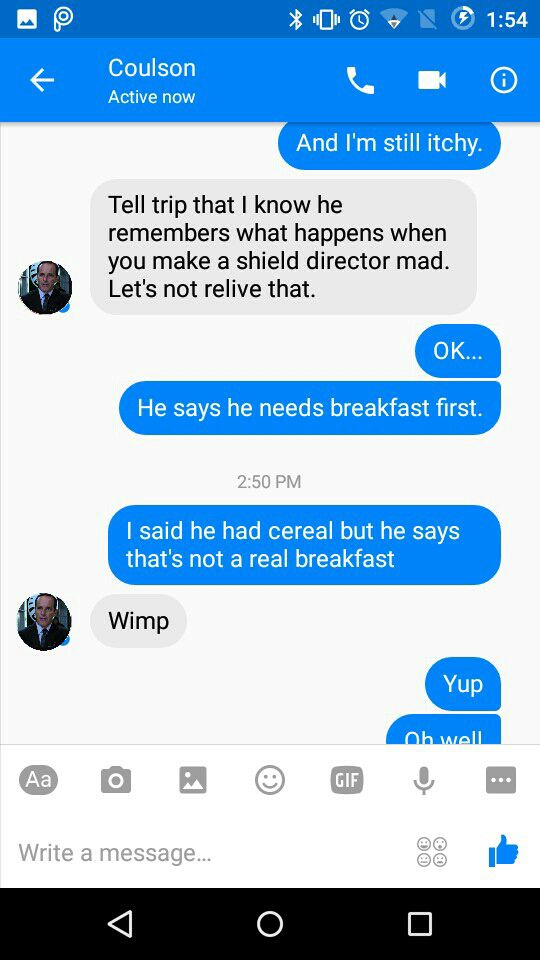Screen dimensions: 540x960
Task: Open the camera to take photo
Action: [x=116, y=780]
